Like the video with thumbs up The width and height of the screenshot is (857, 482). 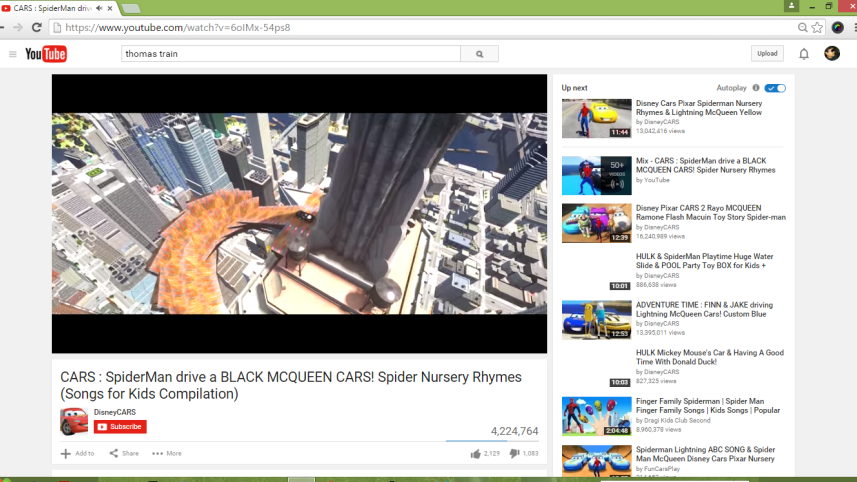(476, 454)
